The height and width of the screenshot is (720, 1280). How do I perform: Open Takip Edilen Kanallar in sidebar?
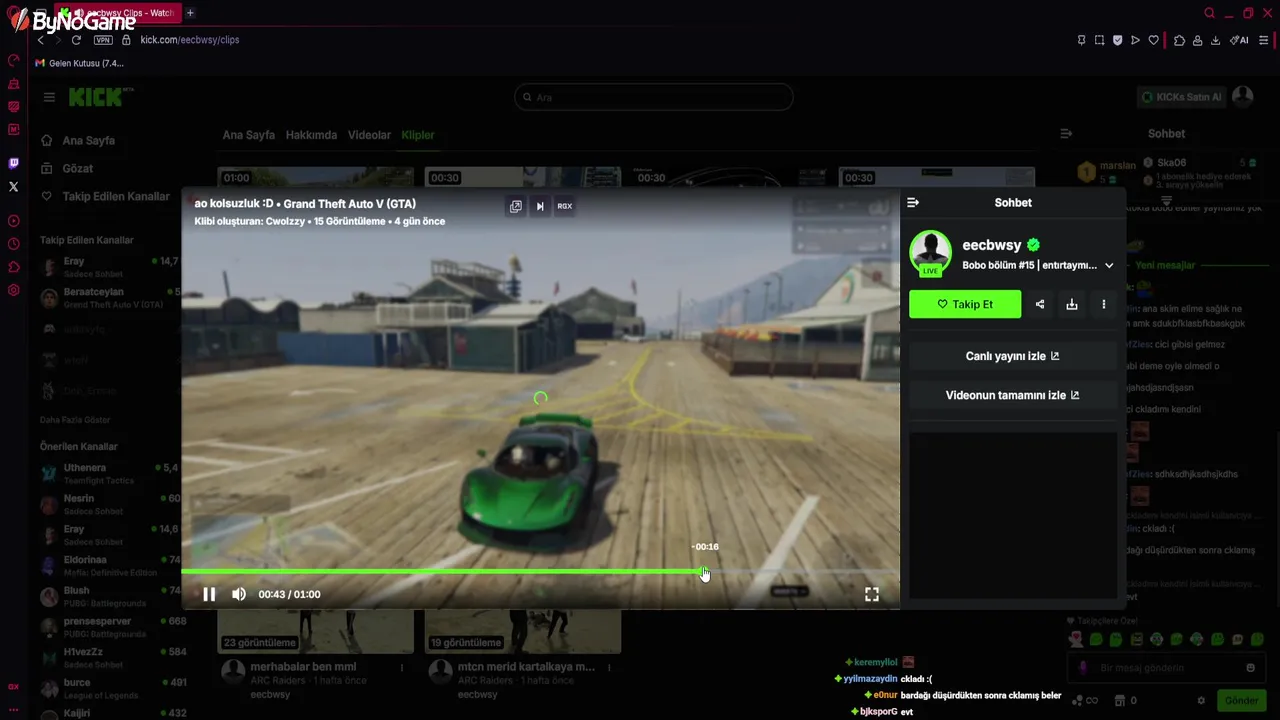[x=106, y=197]
